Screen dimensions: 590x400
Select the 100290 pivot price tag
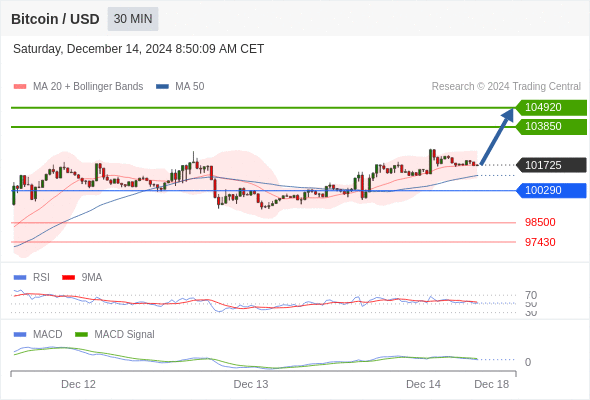tap(551, 190)
